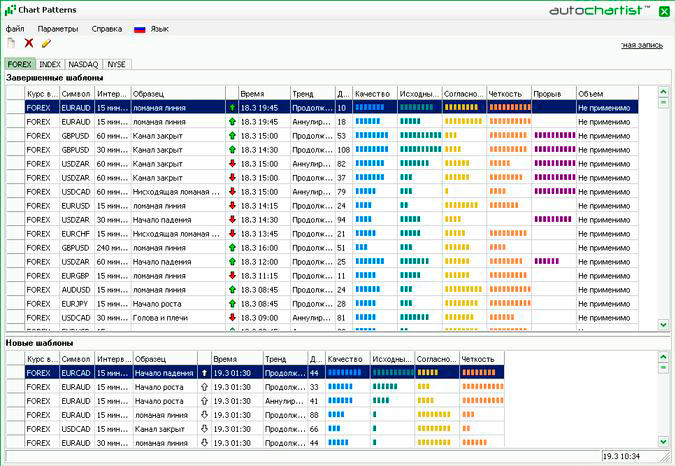This screenshot has width=675, height=466.
Task: Click the Chart Patterns title bar icon
Action: 10,10
